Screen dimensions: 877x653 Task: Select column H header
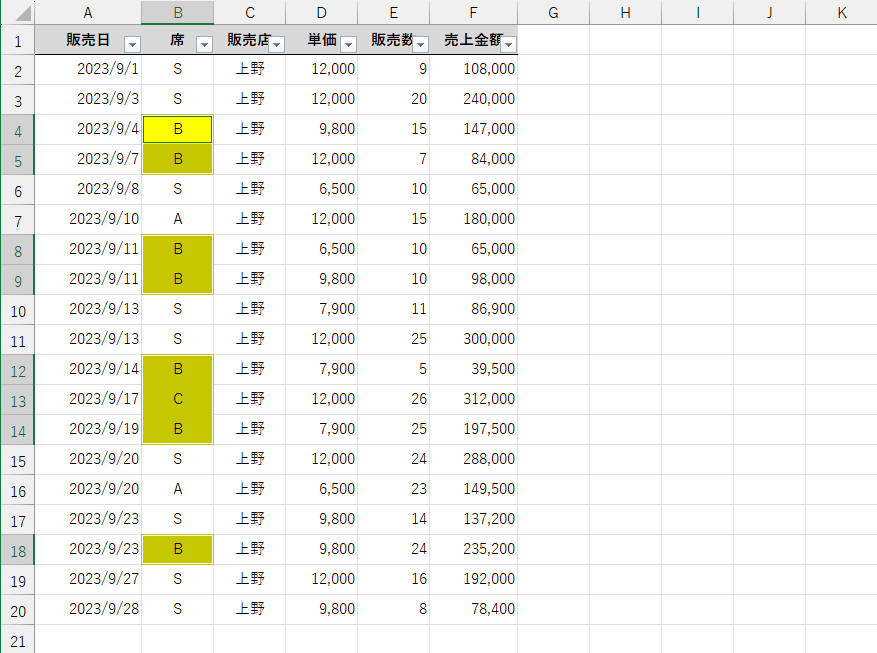pos(625,12)
